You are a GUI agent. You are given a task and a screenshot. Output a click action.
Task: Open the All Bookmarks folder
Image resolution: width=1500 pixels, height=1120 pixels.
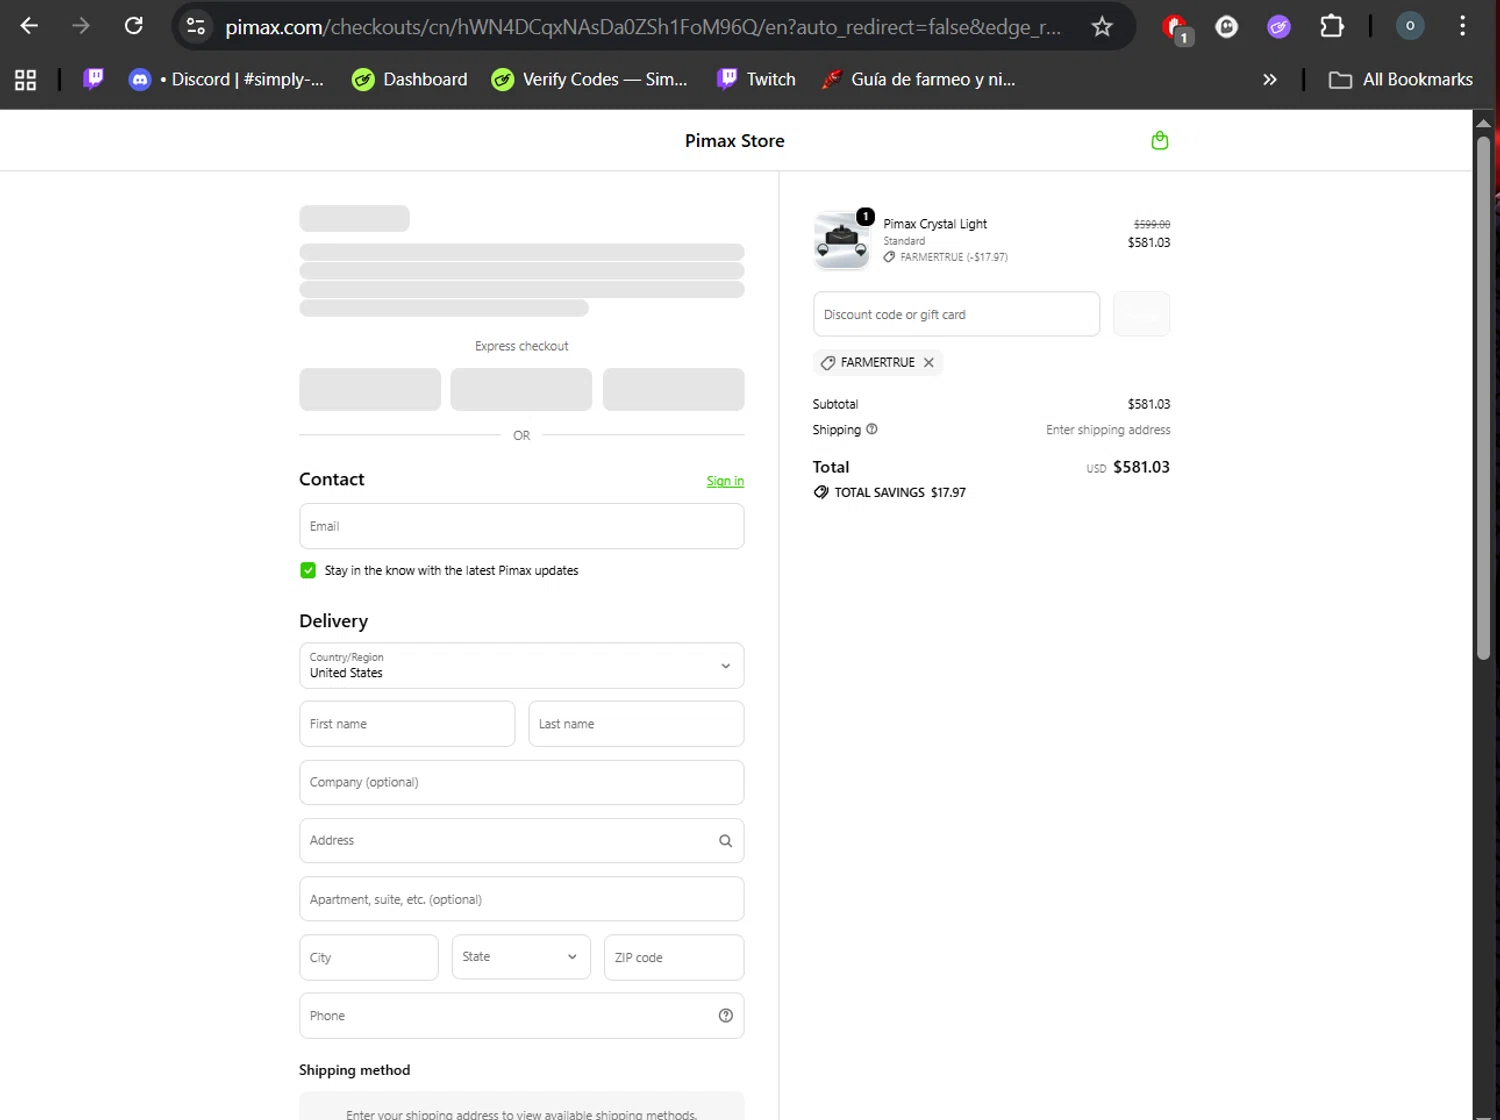coord(1400,80)
